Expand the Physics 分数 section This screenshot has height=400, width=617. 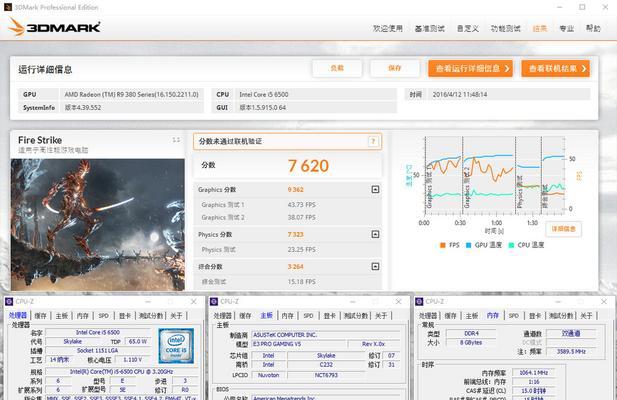(x=375, y=234)
